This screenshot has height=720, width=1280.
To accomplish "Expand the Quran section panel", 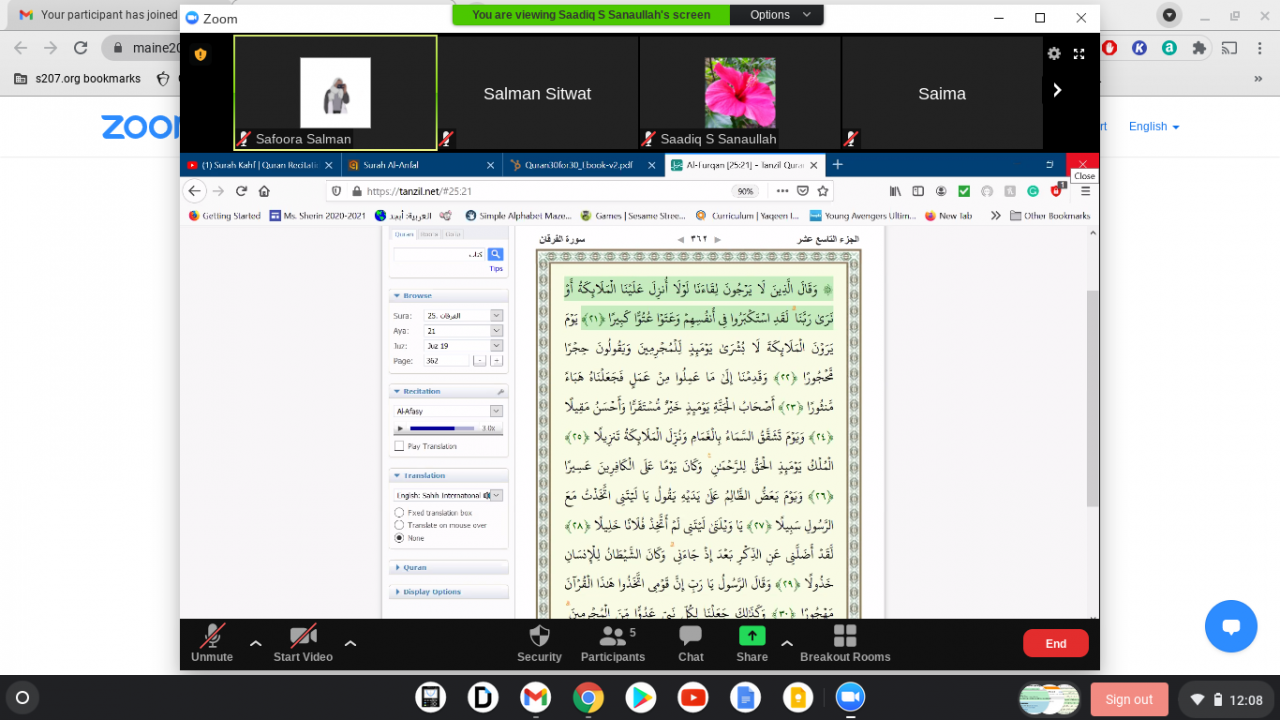I will pyautogui.click(x=448, y=567).
